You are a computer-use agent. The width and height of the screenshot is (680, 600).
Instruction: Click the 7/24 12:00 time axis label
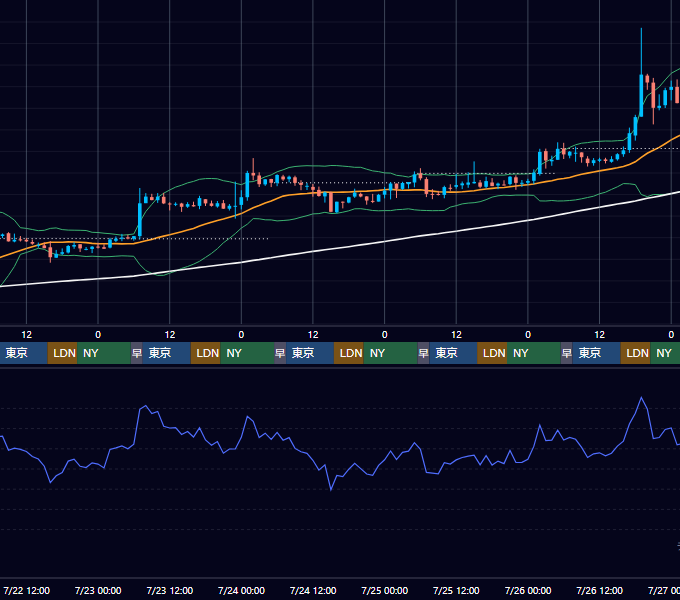(313, 590)
